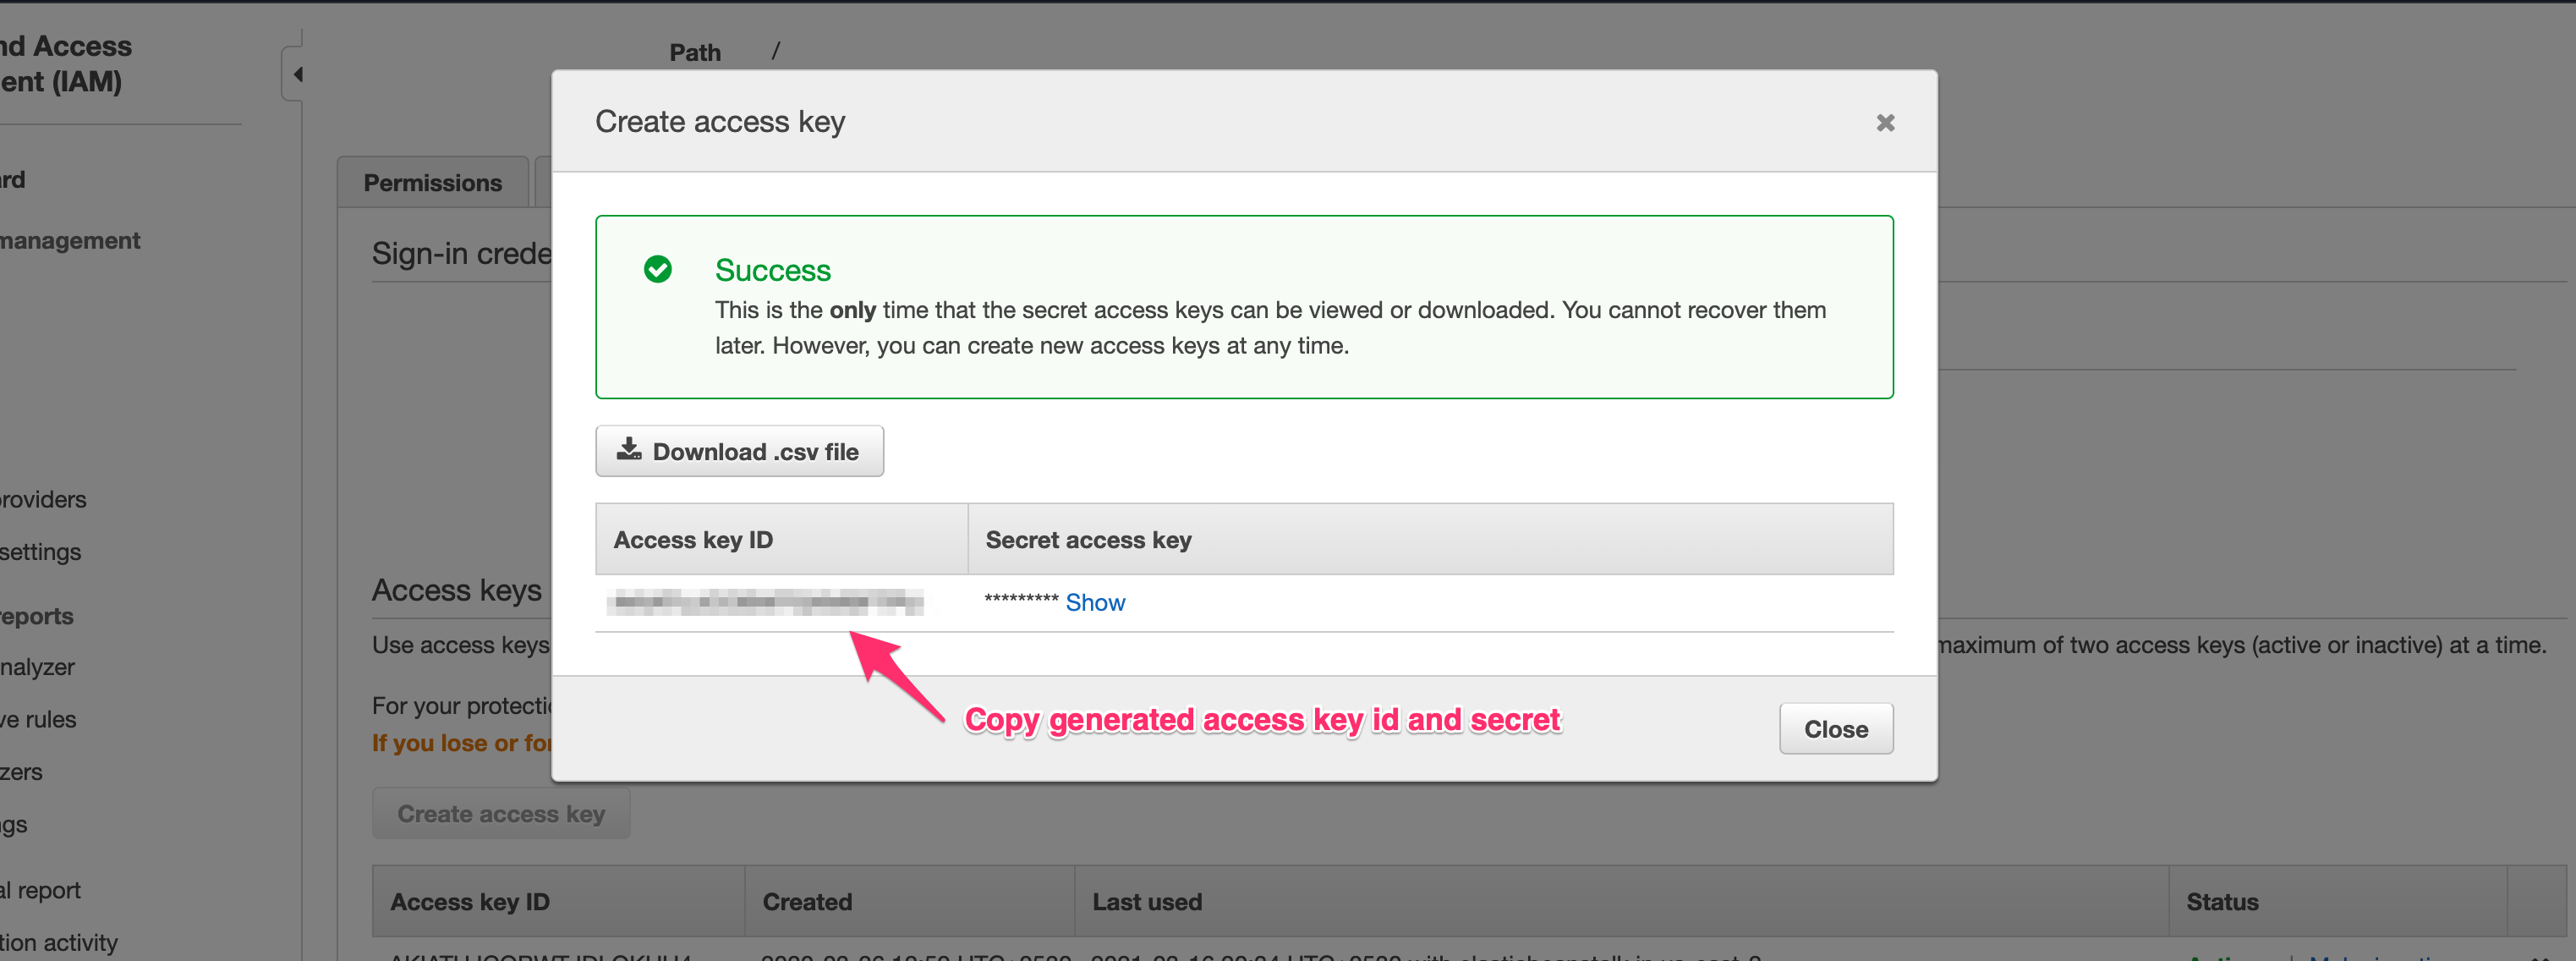Open the Identity providers sidebar item
Screen dimensions: 2576x961
(x=43, y=499)
